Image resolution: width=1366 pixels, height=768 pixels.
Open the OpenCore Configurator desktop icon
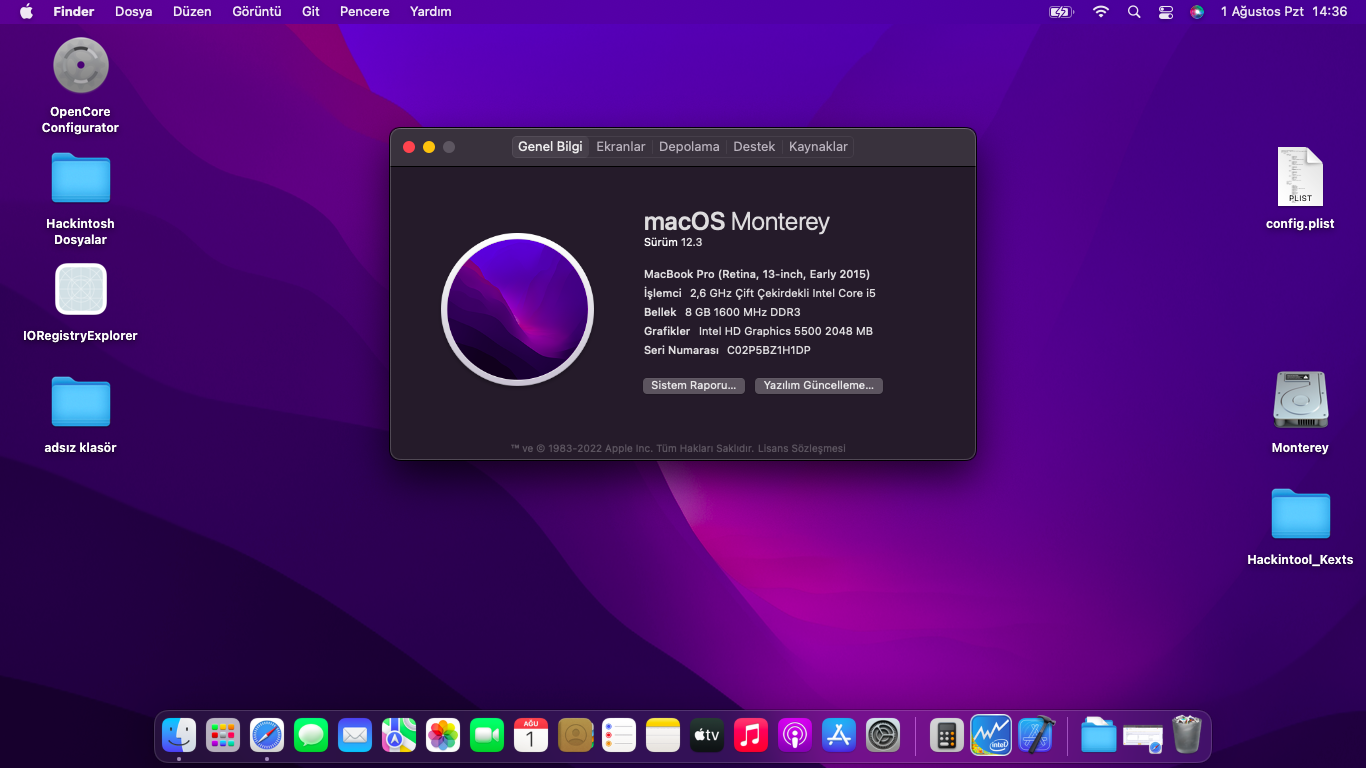[x=80, y=66]
